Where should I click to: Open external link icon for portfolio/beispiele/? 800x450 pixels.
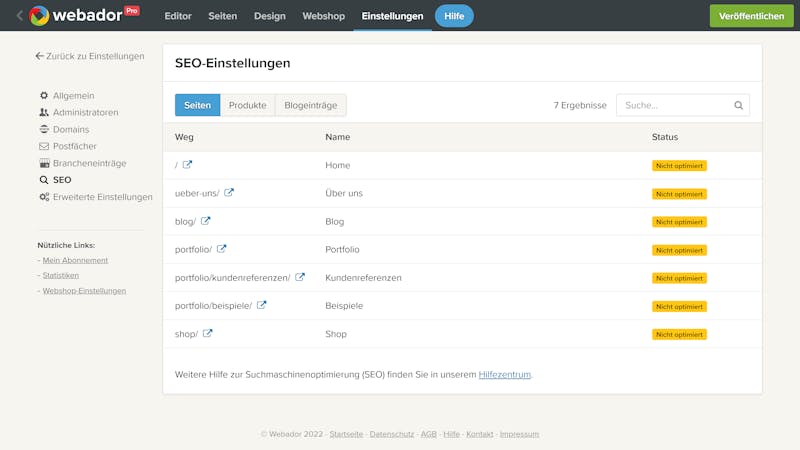coord(262,305)
